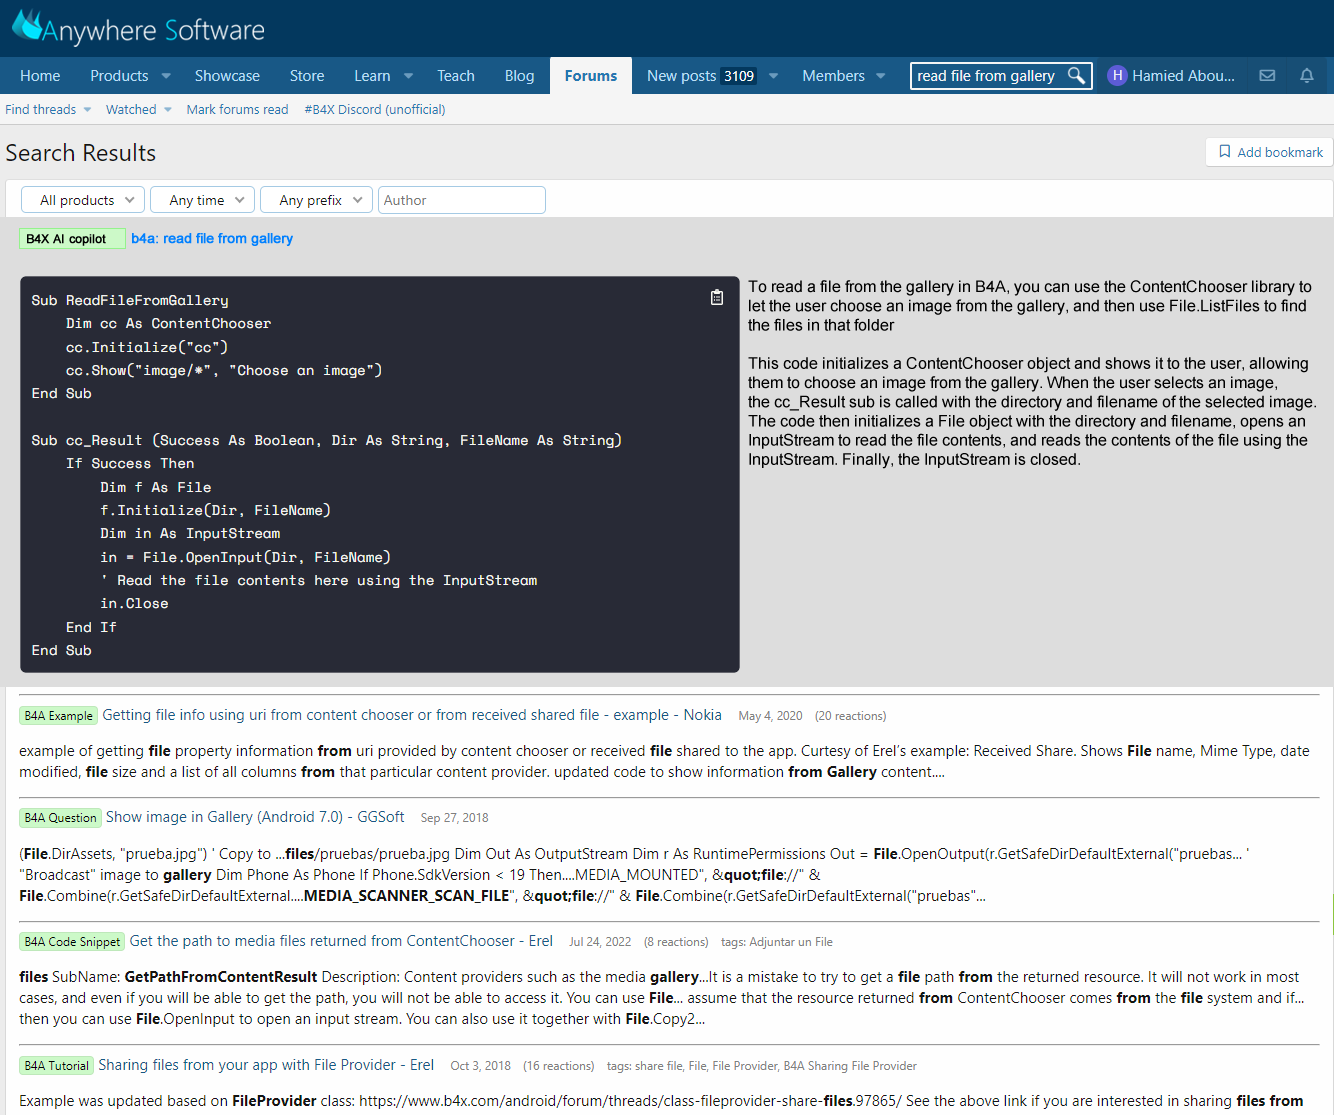This screenshot has width=1334, height=1115.
Task: Expand the Learn menu arrow
Action: [408, 76]
